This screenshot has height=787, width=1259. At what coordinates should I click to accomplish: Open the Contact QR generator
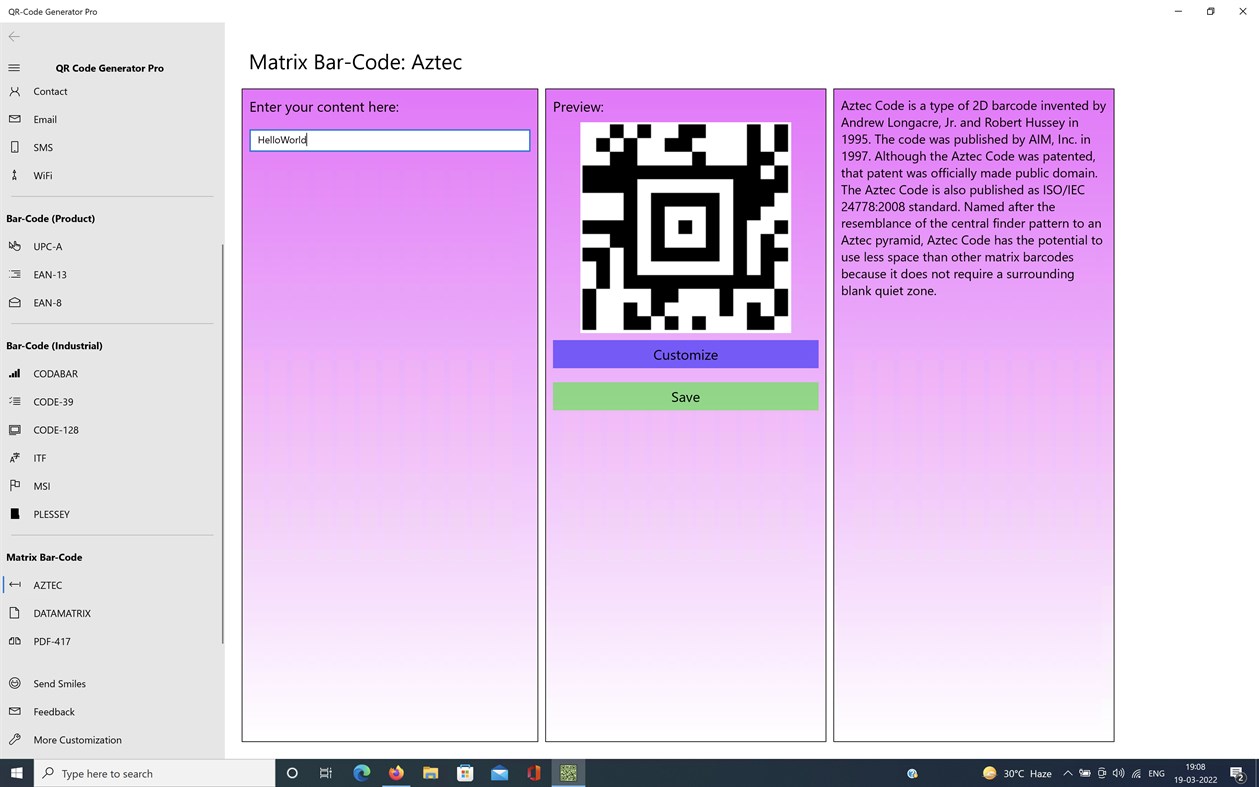50,91
